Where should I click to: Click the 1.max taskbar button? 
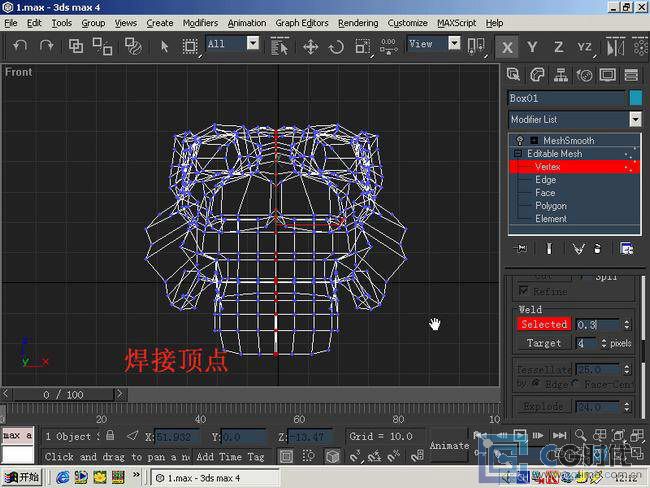tap(215, 478)
